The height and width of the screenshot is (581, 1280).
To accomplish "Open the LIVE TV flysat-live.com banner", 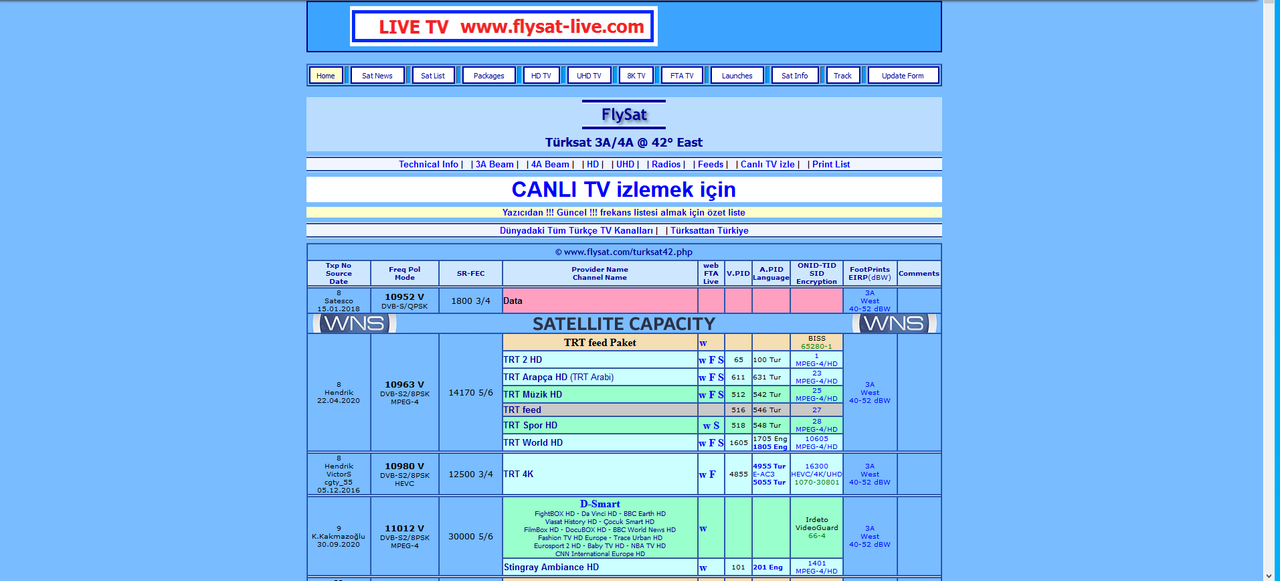I will pos(504,27).
